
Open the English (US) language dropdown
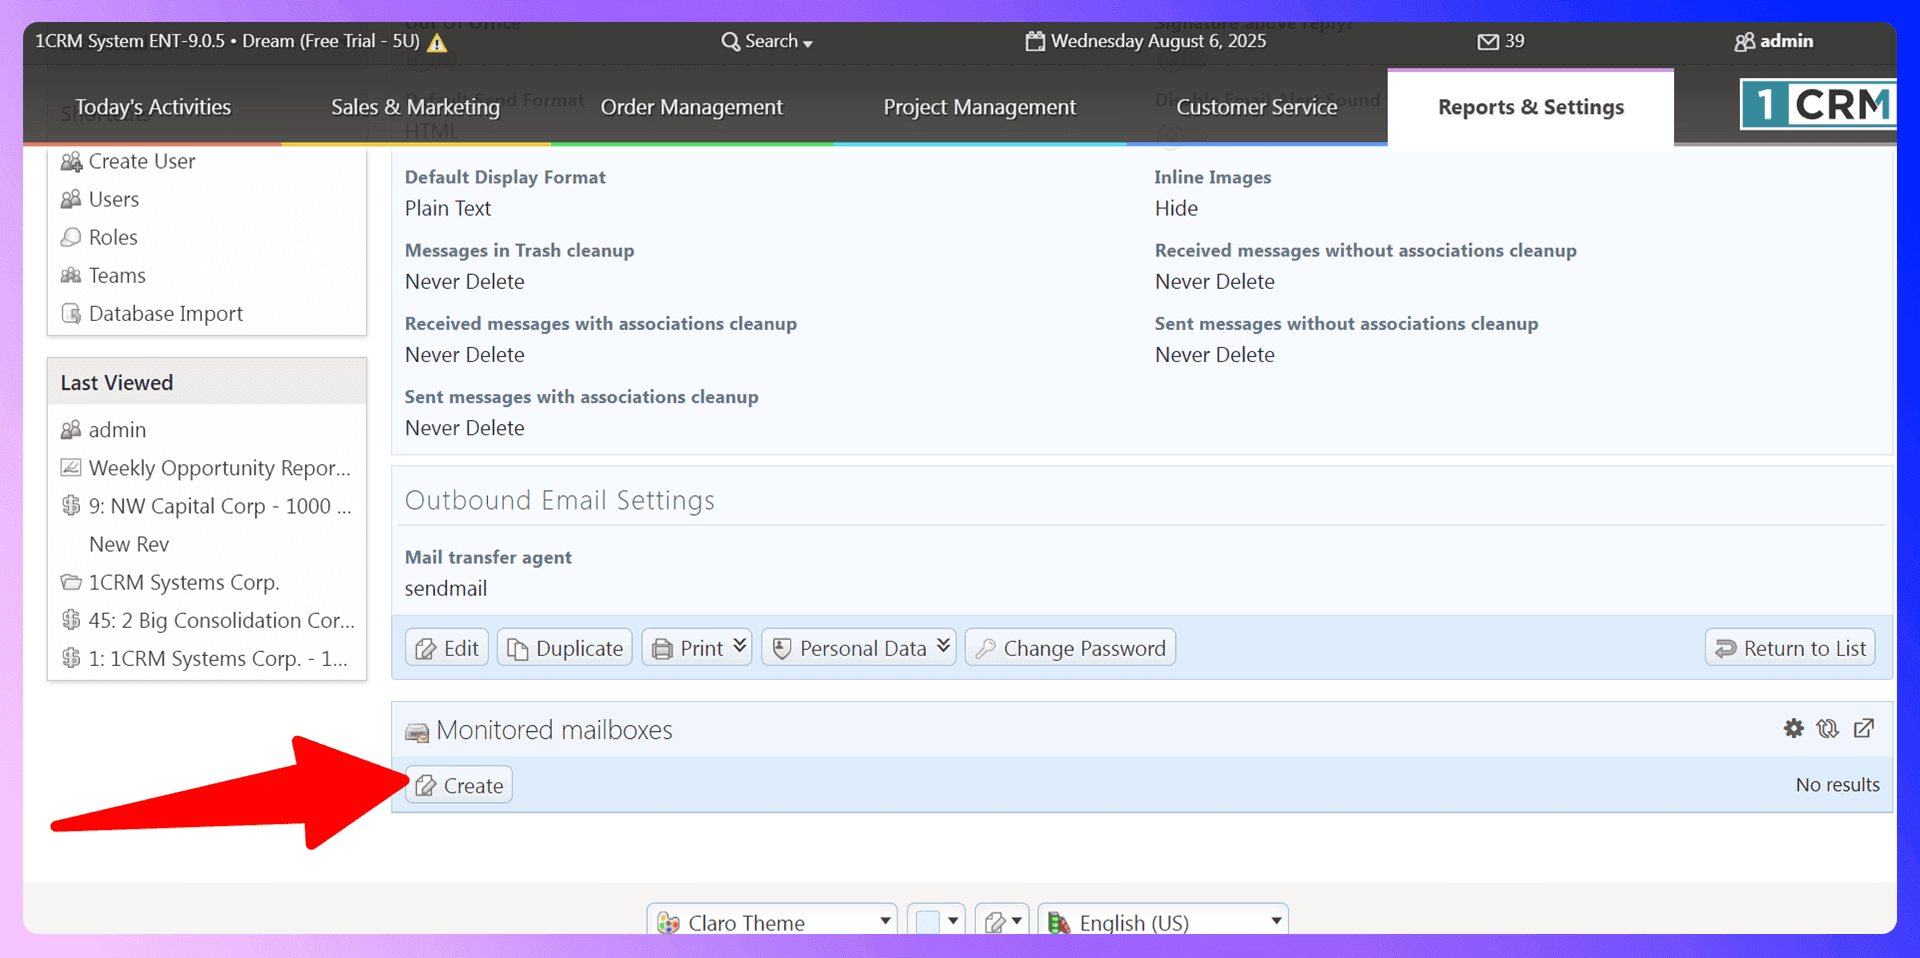click(1163, 922)
